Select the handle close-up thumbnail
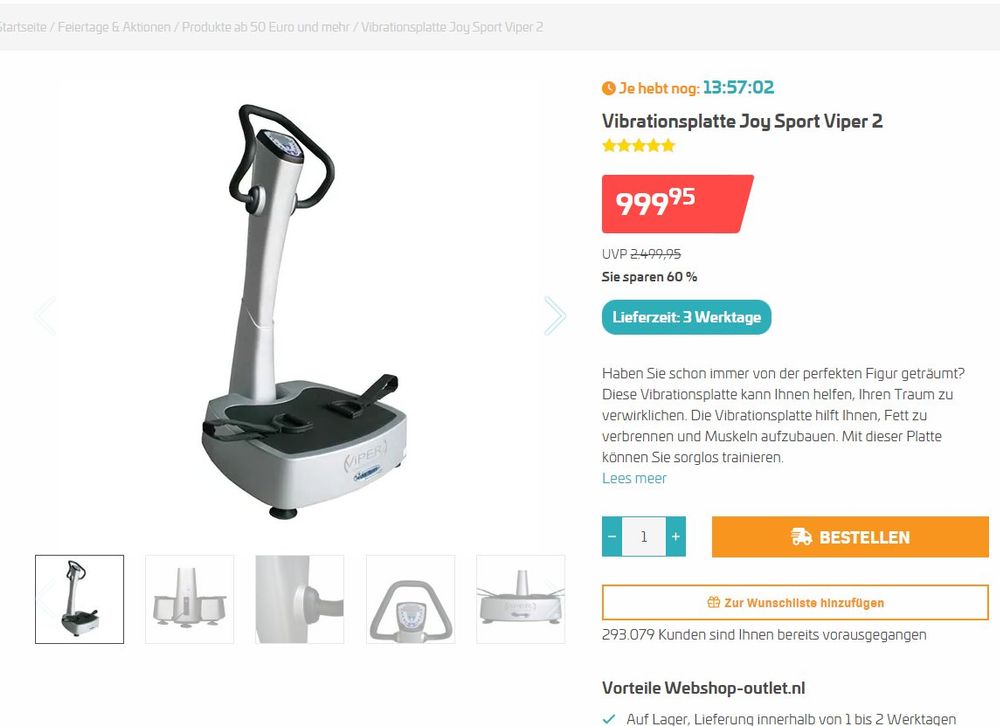Screen dimensions: 1000x726 (300, 599)
